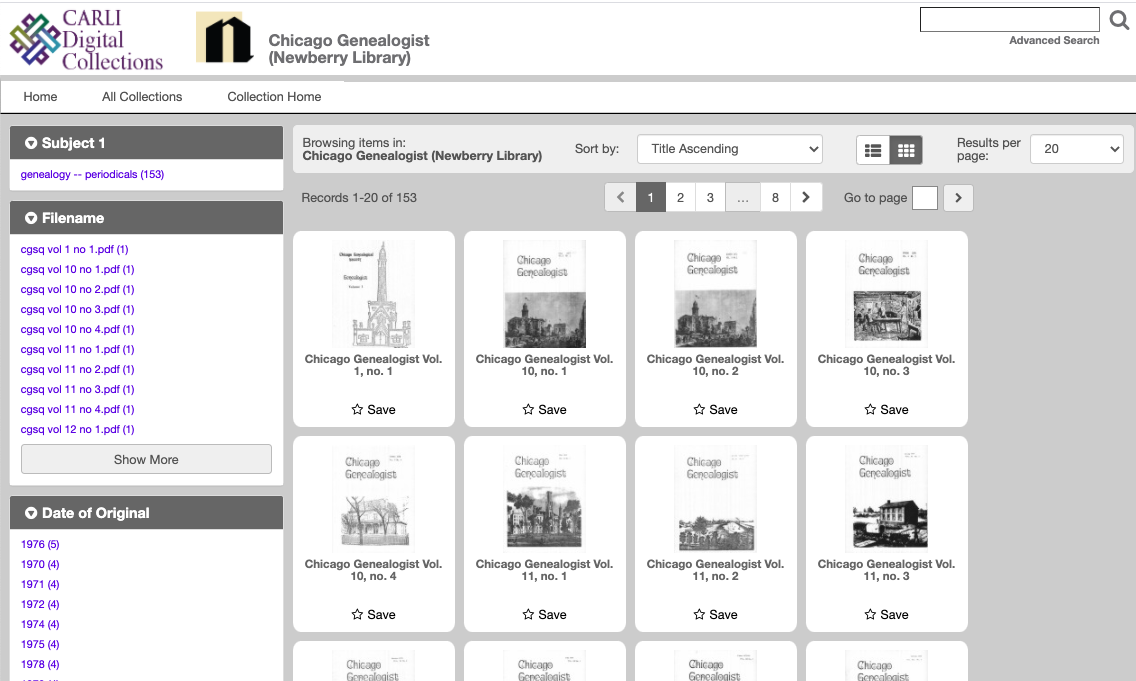Click the search magnifier icon
The width and height of the screenshot is (1136, 681).
pyautogui.click(x=1119, y=20)
